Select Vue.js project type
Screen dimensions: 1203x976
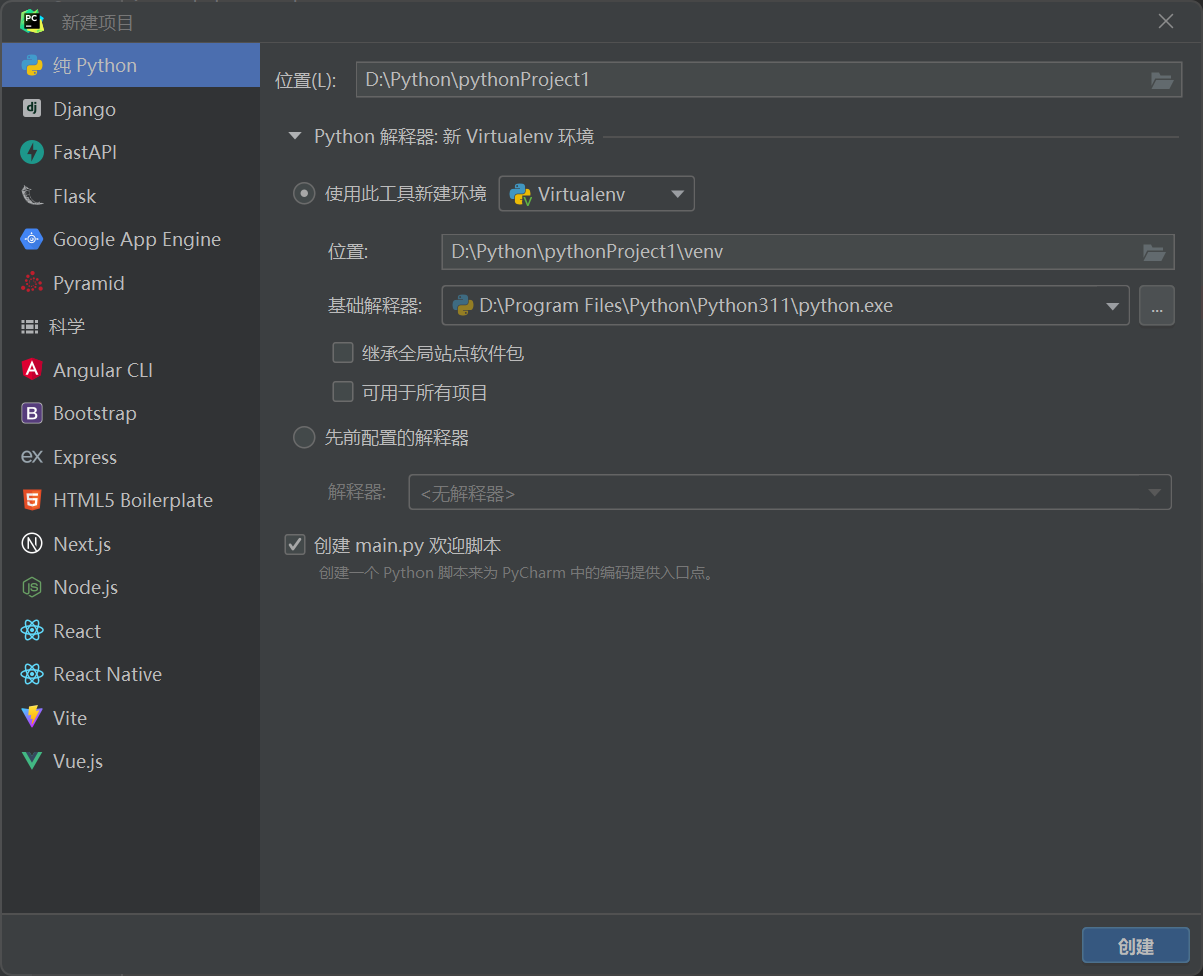pyautogui.click(x=131, y=761)
